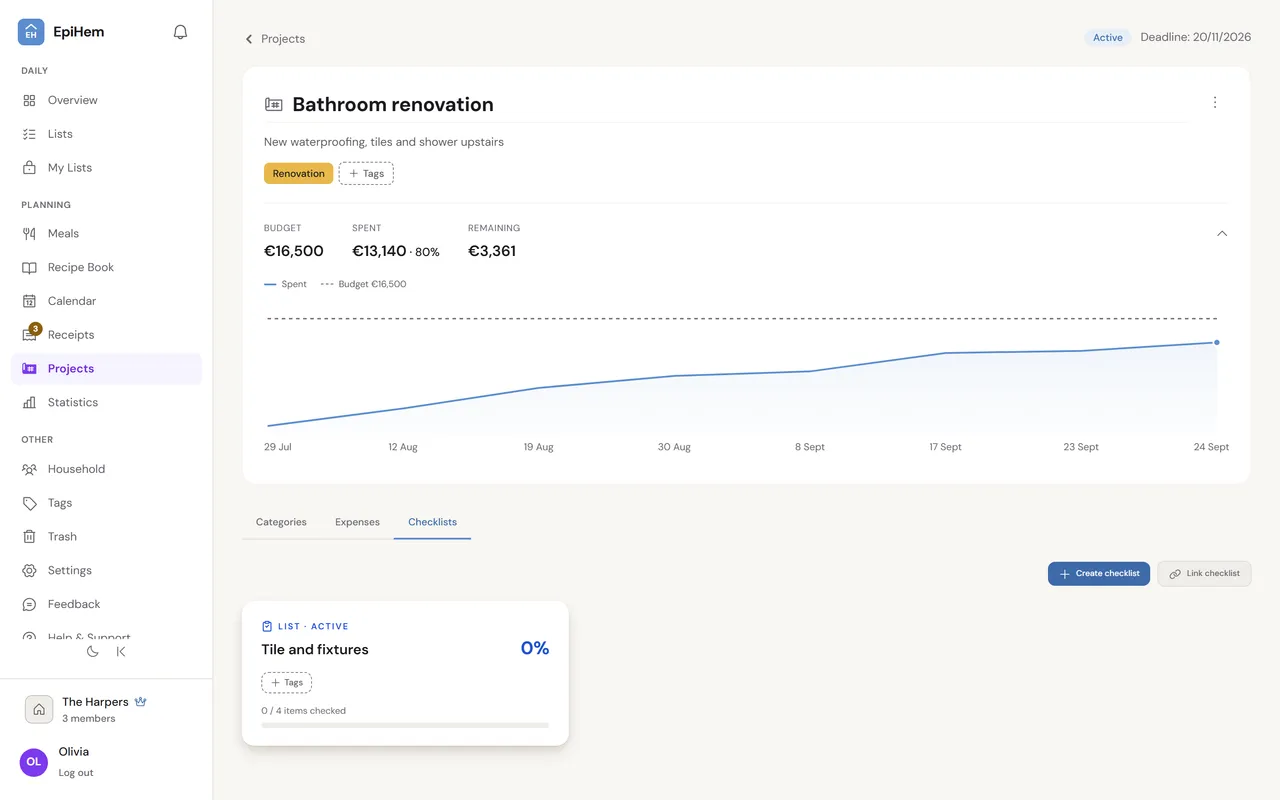The image size is (1280, 800).
Task: Collapse the sidebar with arrow icon
Action: (121, 651)
